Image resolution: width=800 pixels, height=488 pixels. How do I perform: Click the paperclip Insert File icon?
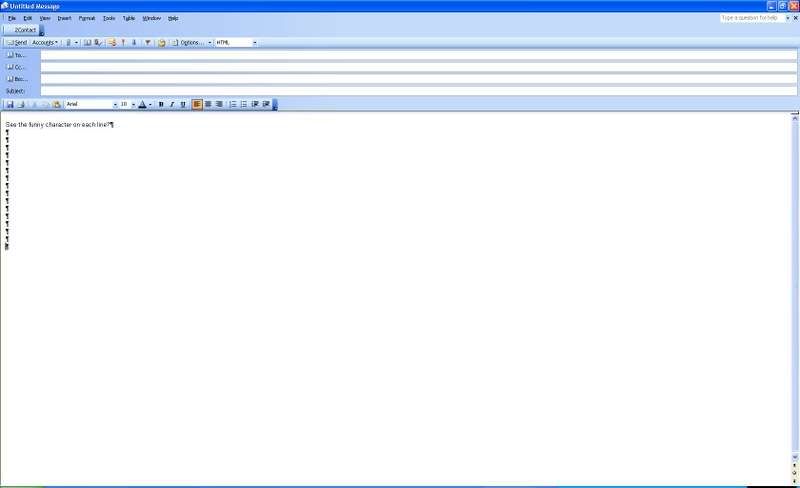tap(68, 43)
